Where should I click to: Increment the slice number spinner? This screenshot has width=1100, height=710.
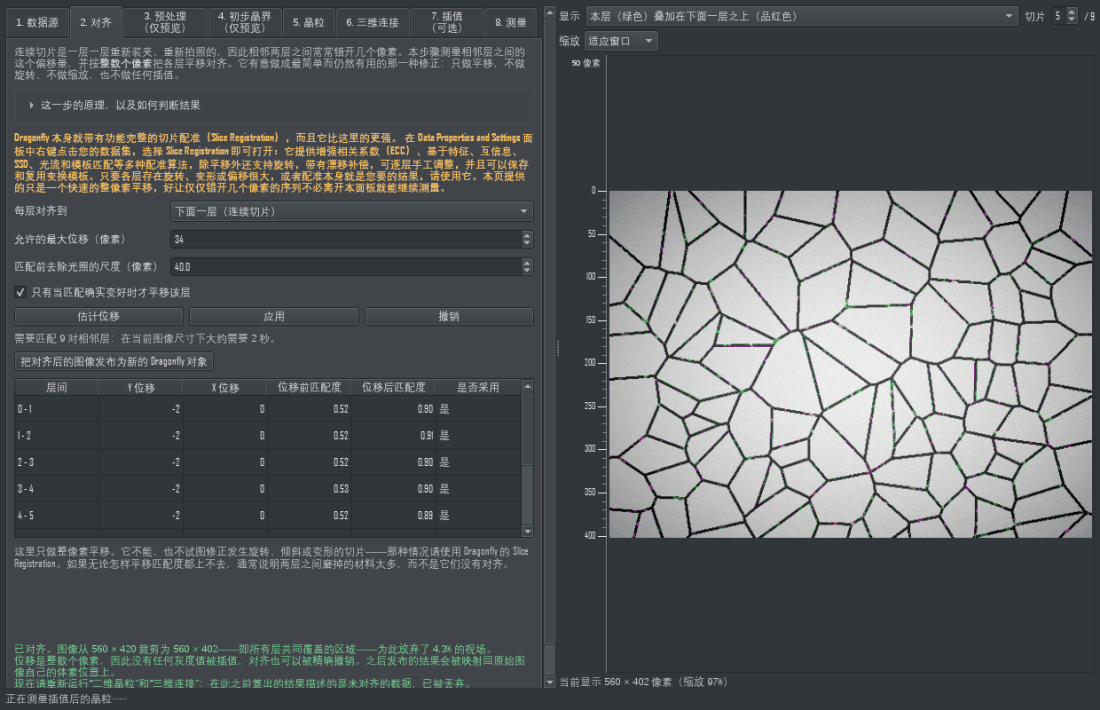click(1071, 12)
